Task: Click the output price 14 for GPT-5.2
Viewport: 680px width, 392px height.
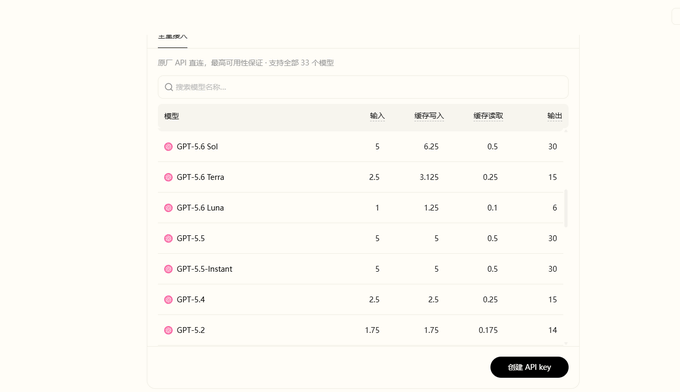Action: 552,330
